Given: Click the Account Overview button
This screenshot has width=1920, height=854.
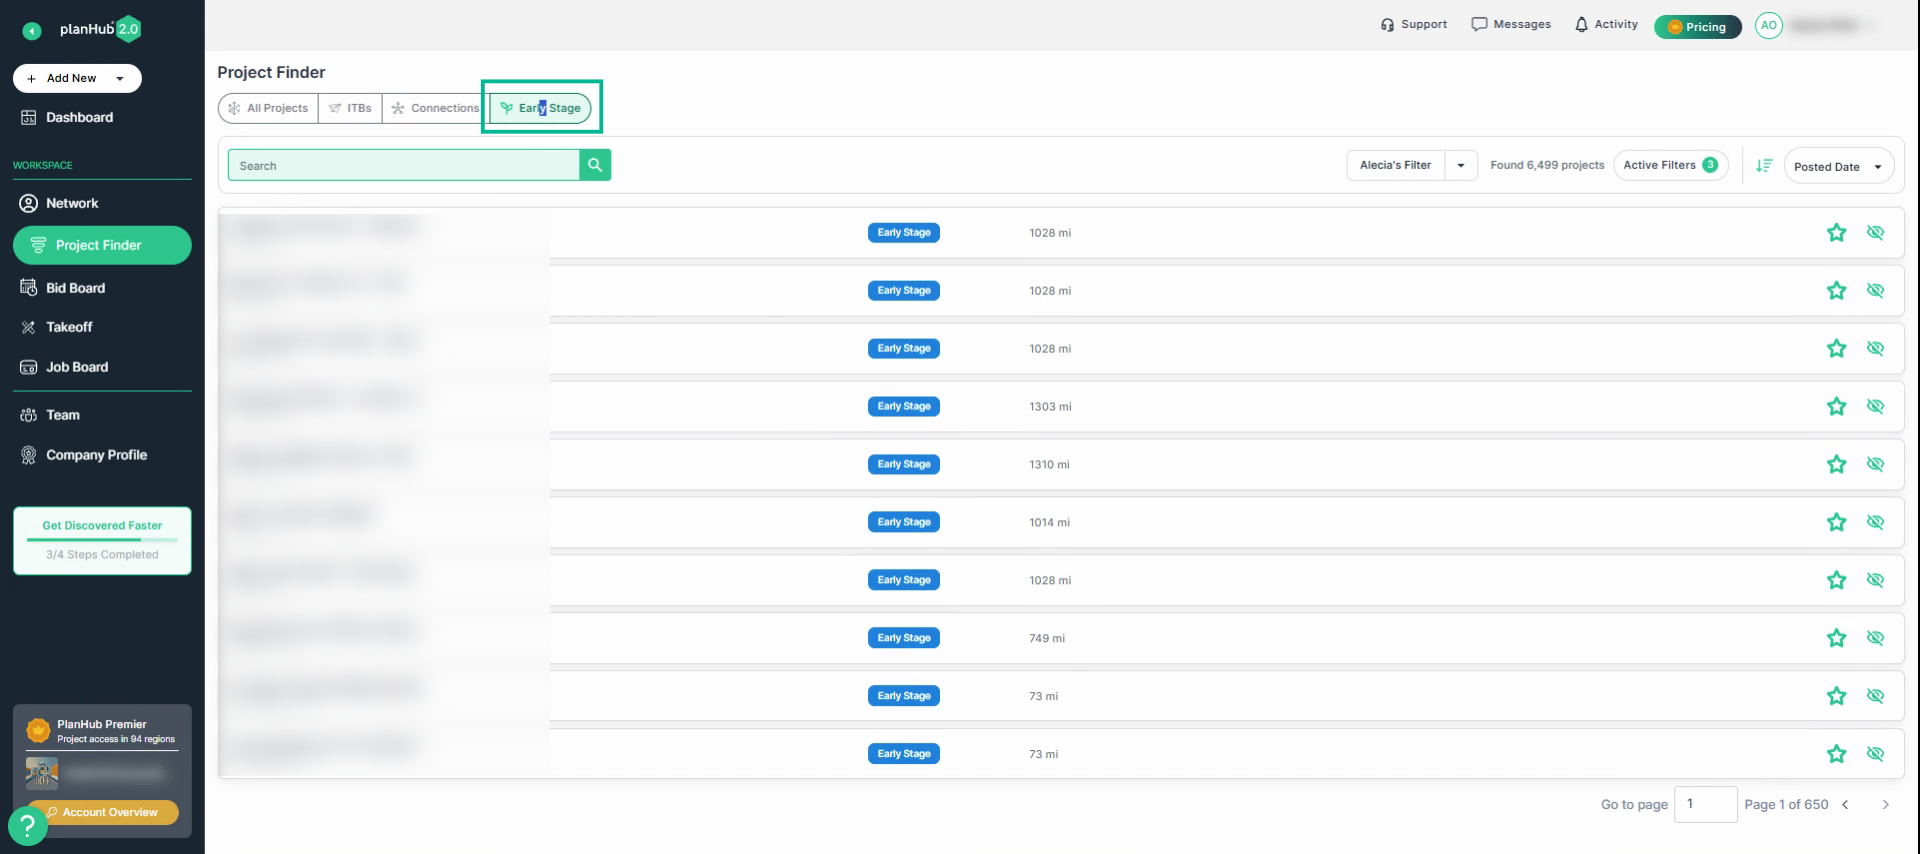Looking at the screenshot, I should point(102,813).
